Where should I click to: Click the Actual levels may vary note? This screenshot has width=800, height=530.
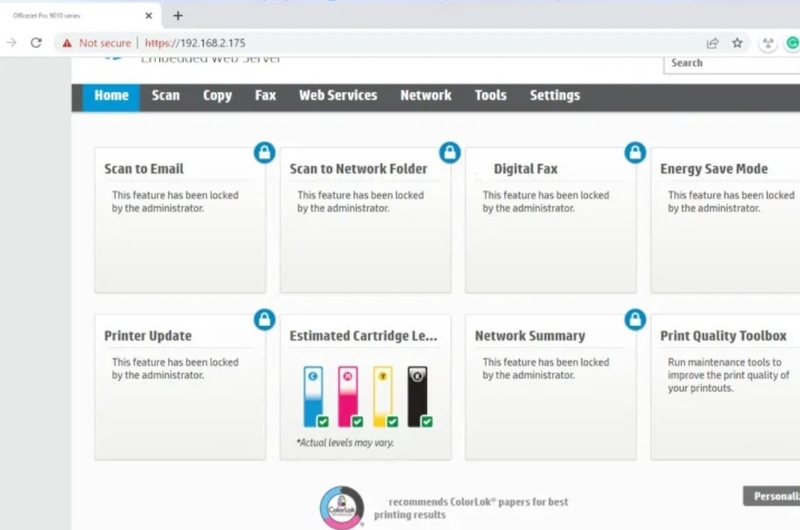click(345, 443)
